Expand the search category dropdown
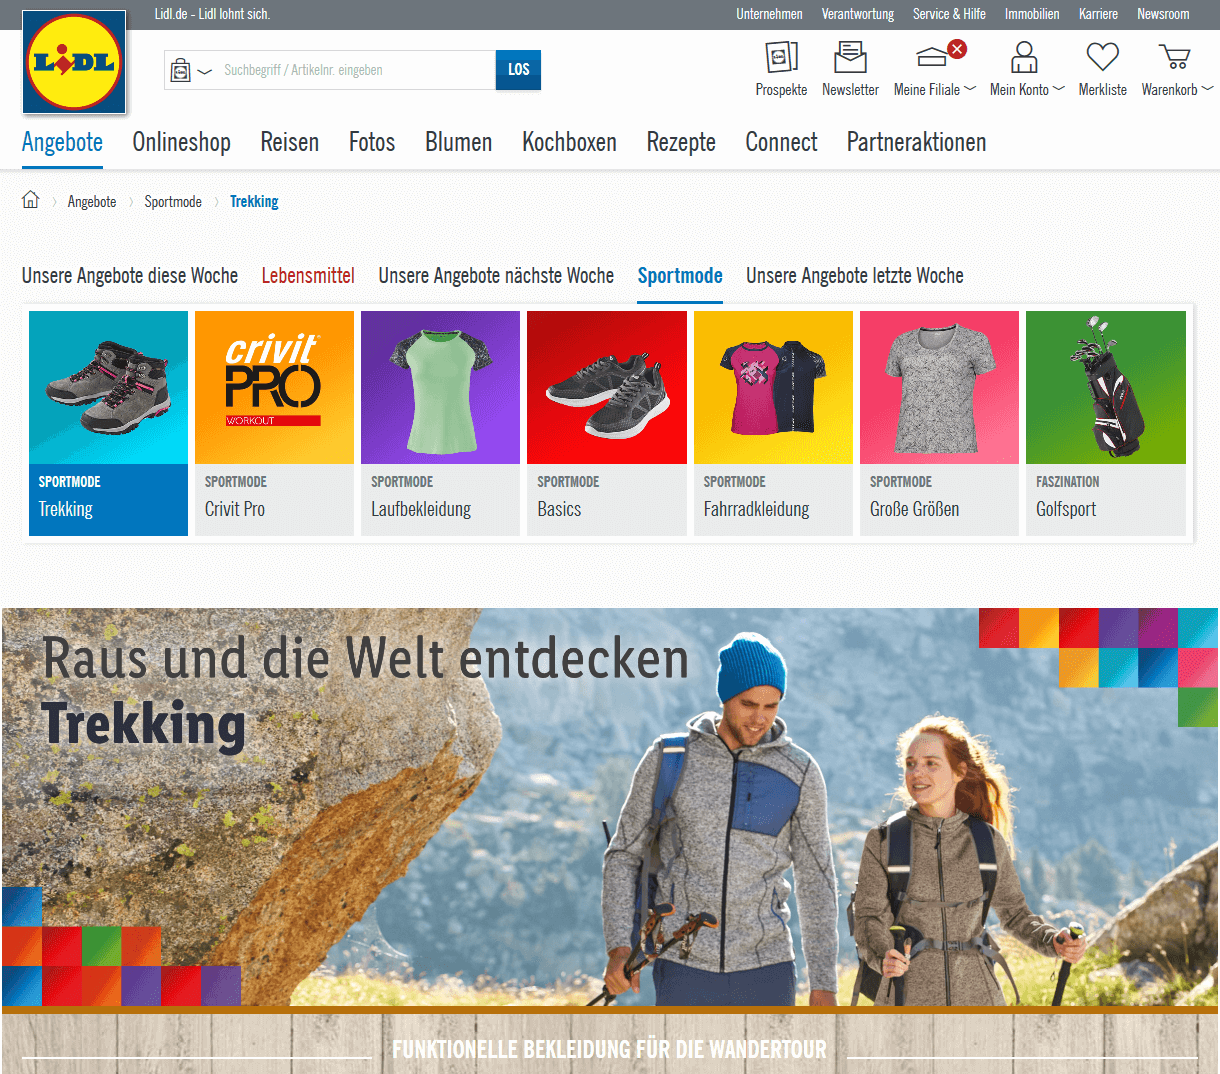The height and width of the screenshot is (1074, 1220). coord(191,71)
